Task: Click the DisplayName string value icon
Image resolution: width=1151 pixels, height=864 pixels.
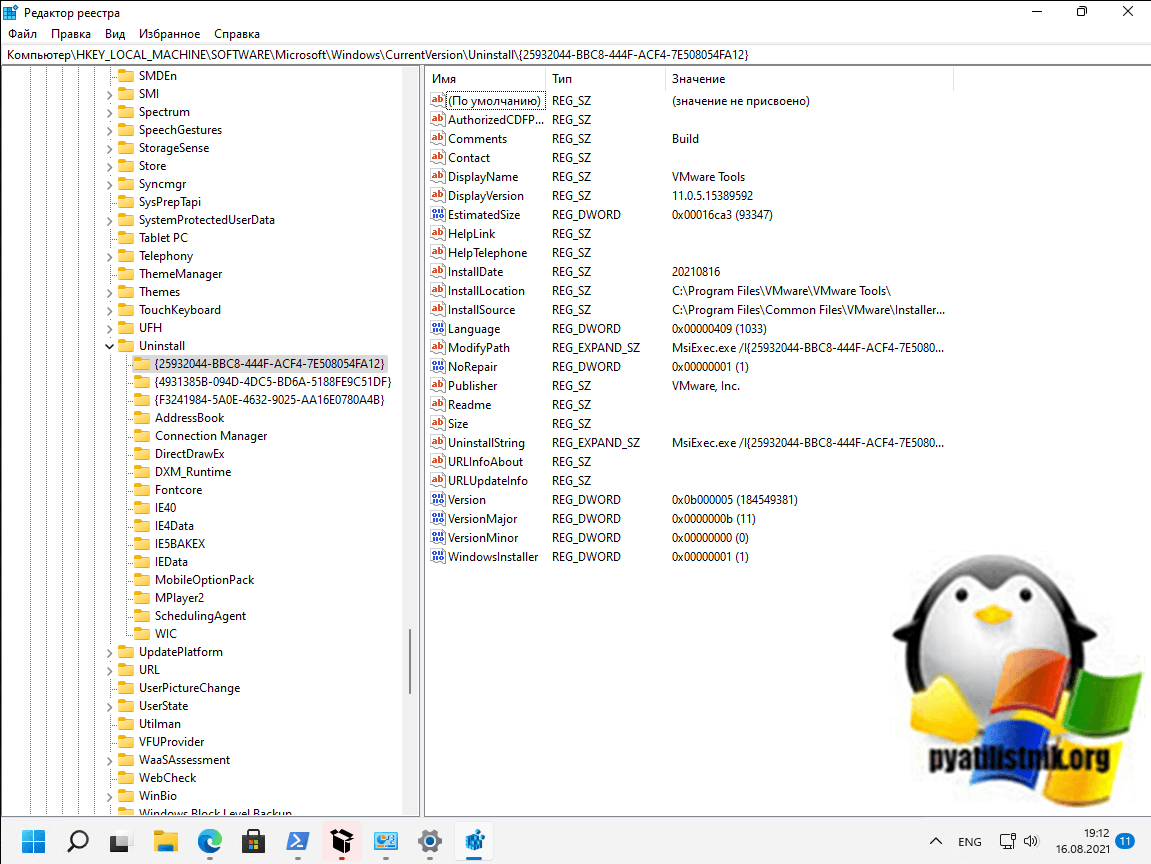Action: (437, 176)
